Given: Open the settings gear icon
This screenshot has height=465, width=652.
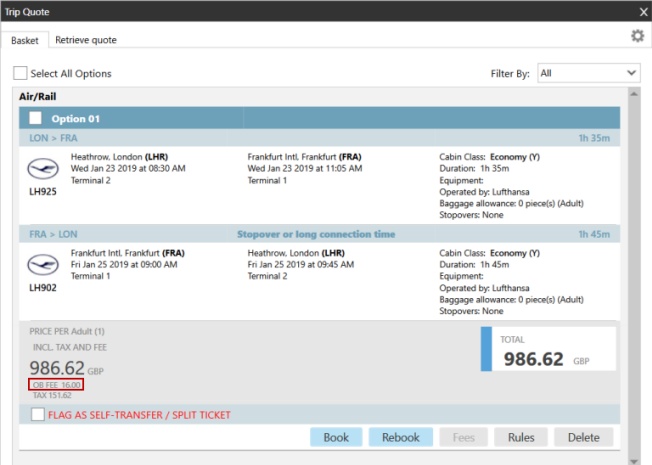Looking at the screenshot, I should [x=637, y=36].
